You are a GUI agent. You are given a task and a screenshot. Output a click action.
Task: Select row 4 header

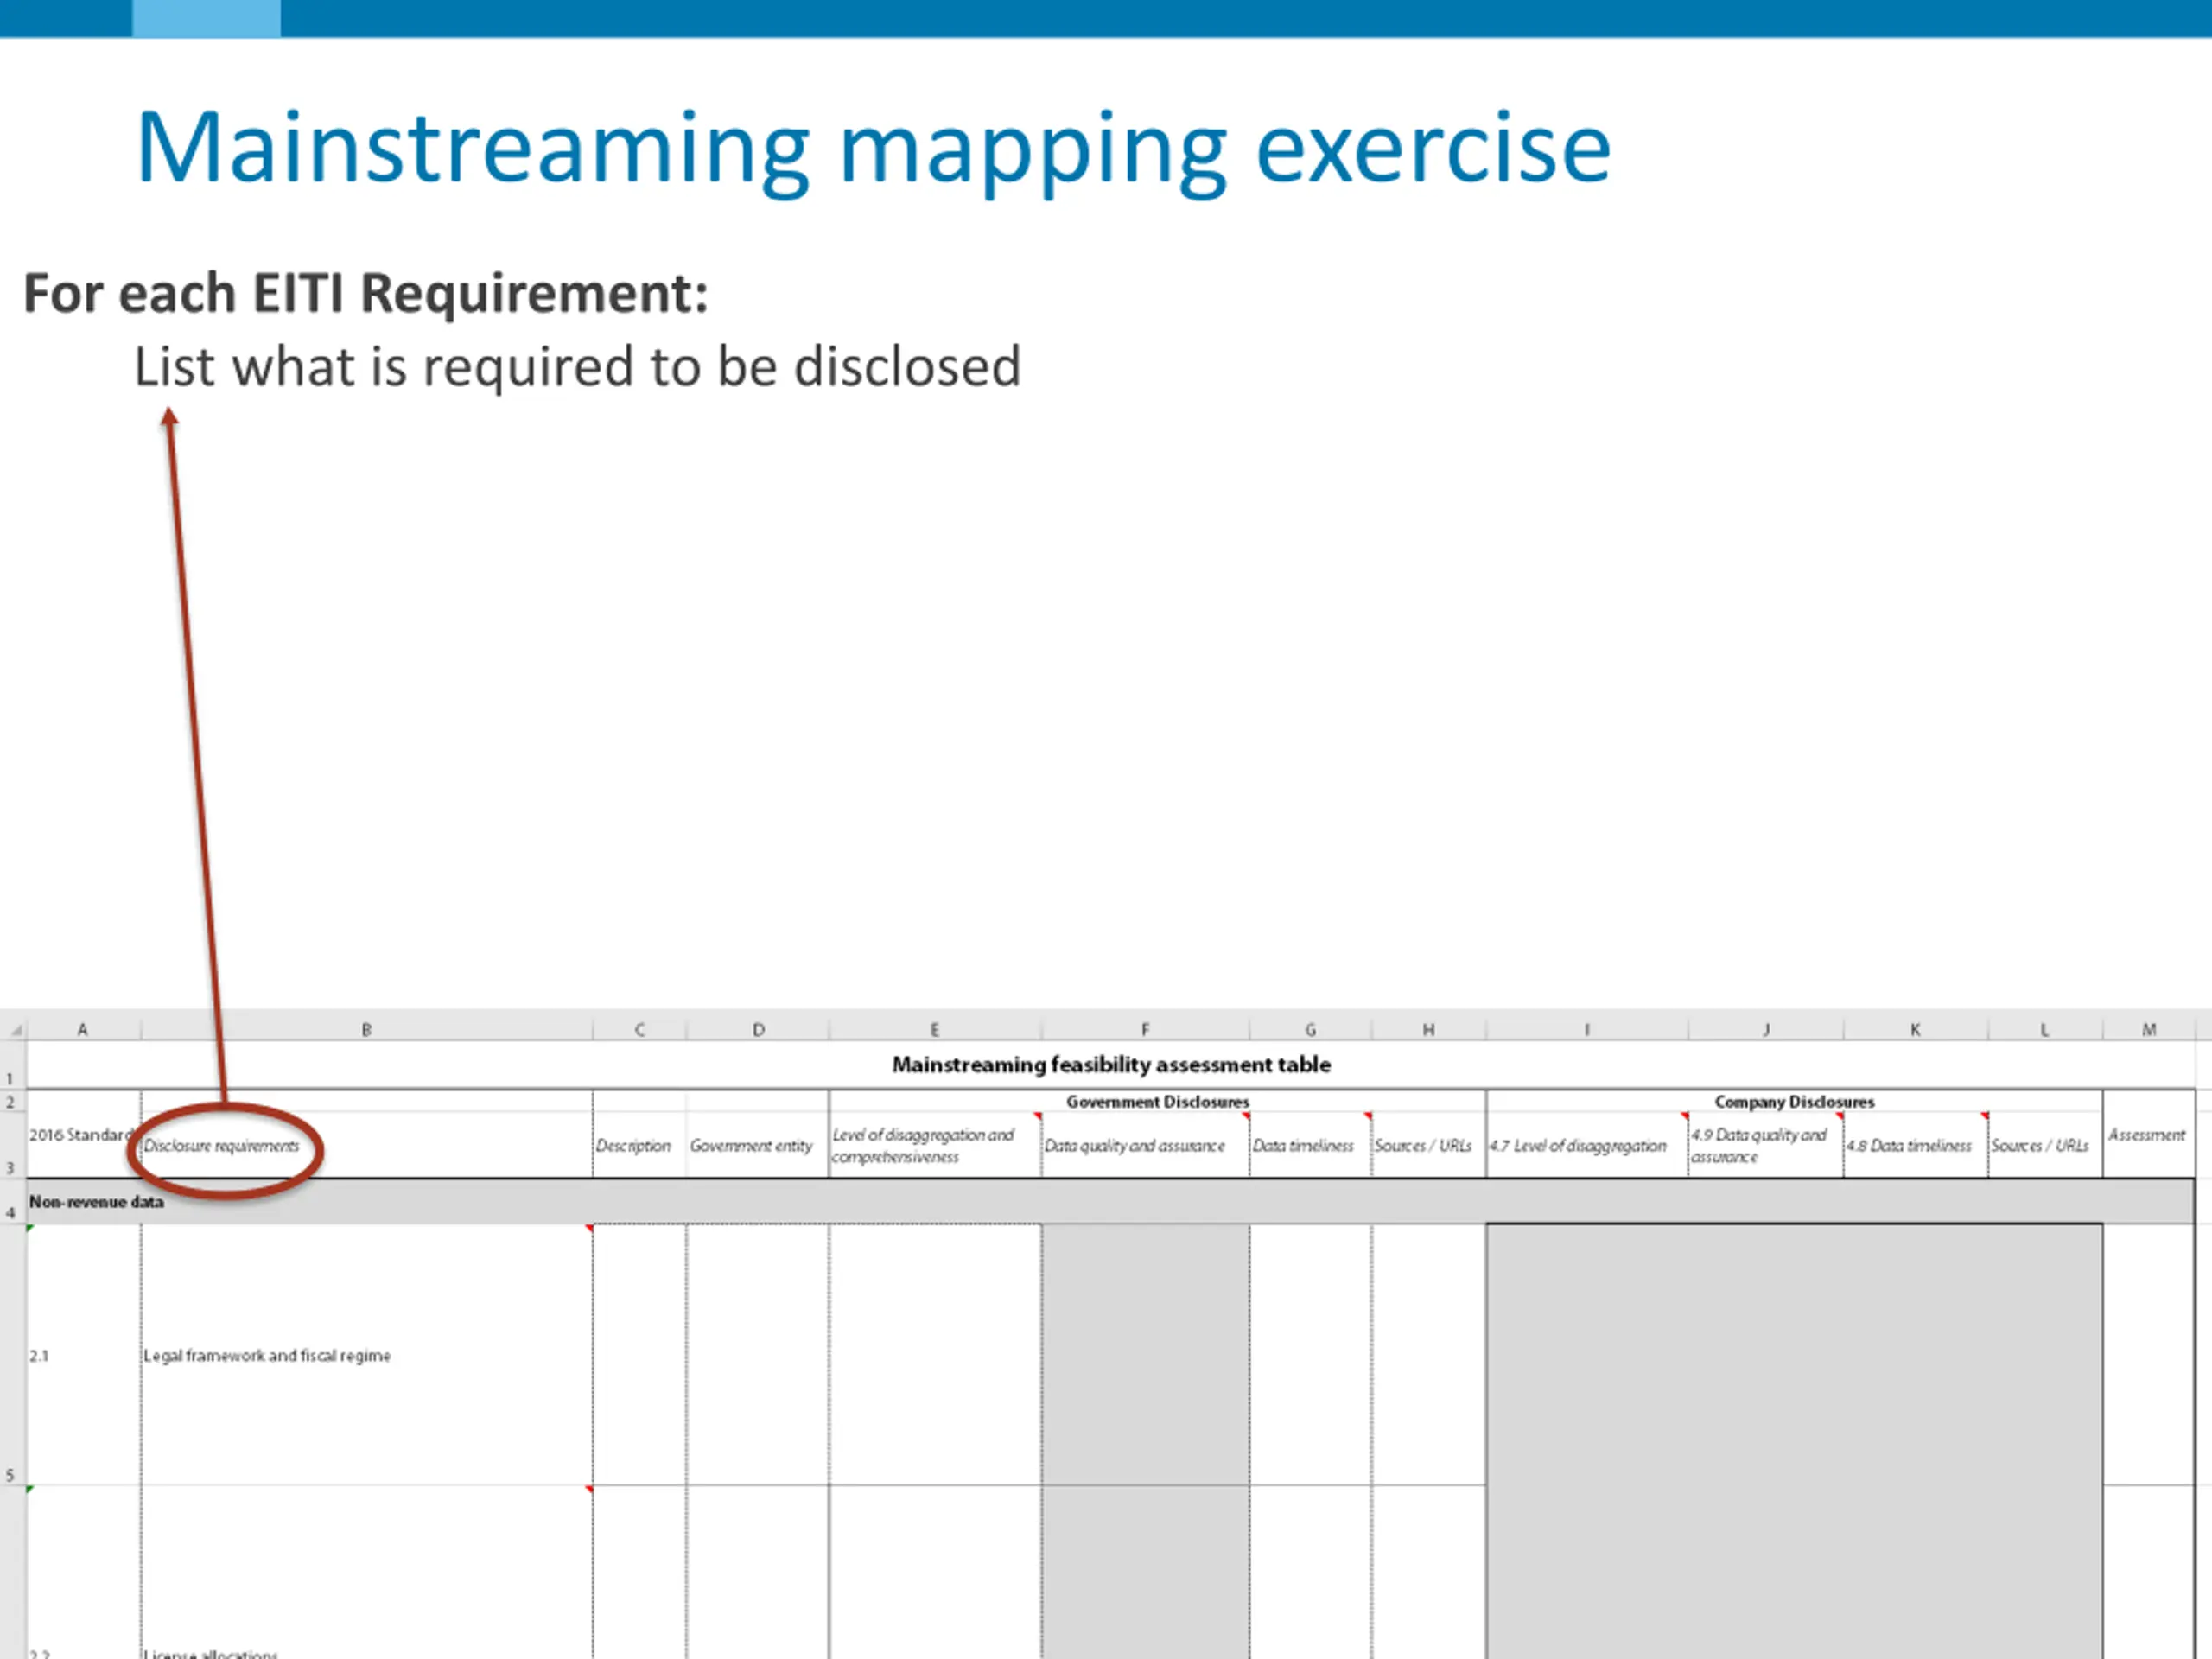coord(12,1201)
